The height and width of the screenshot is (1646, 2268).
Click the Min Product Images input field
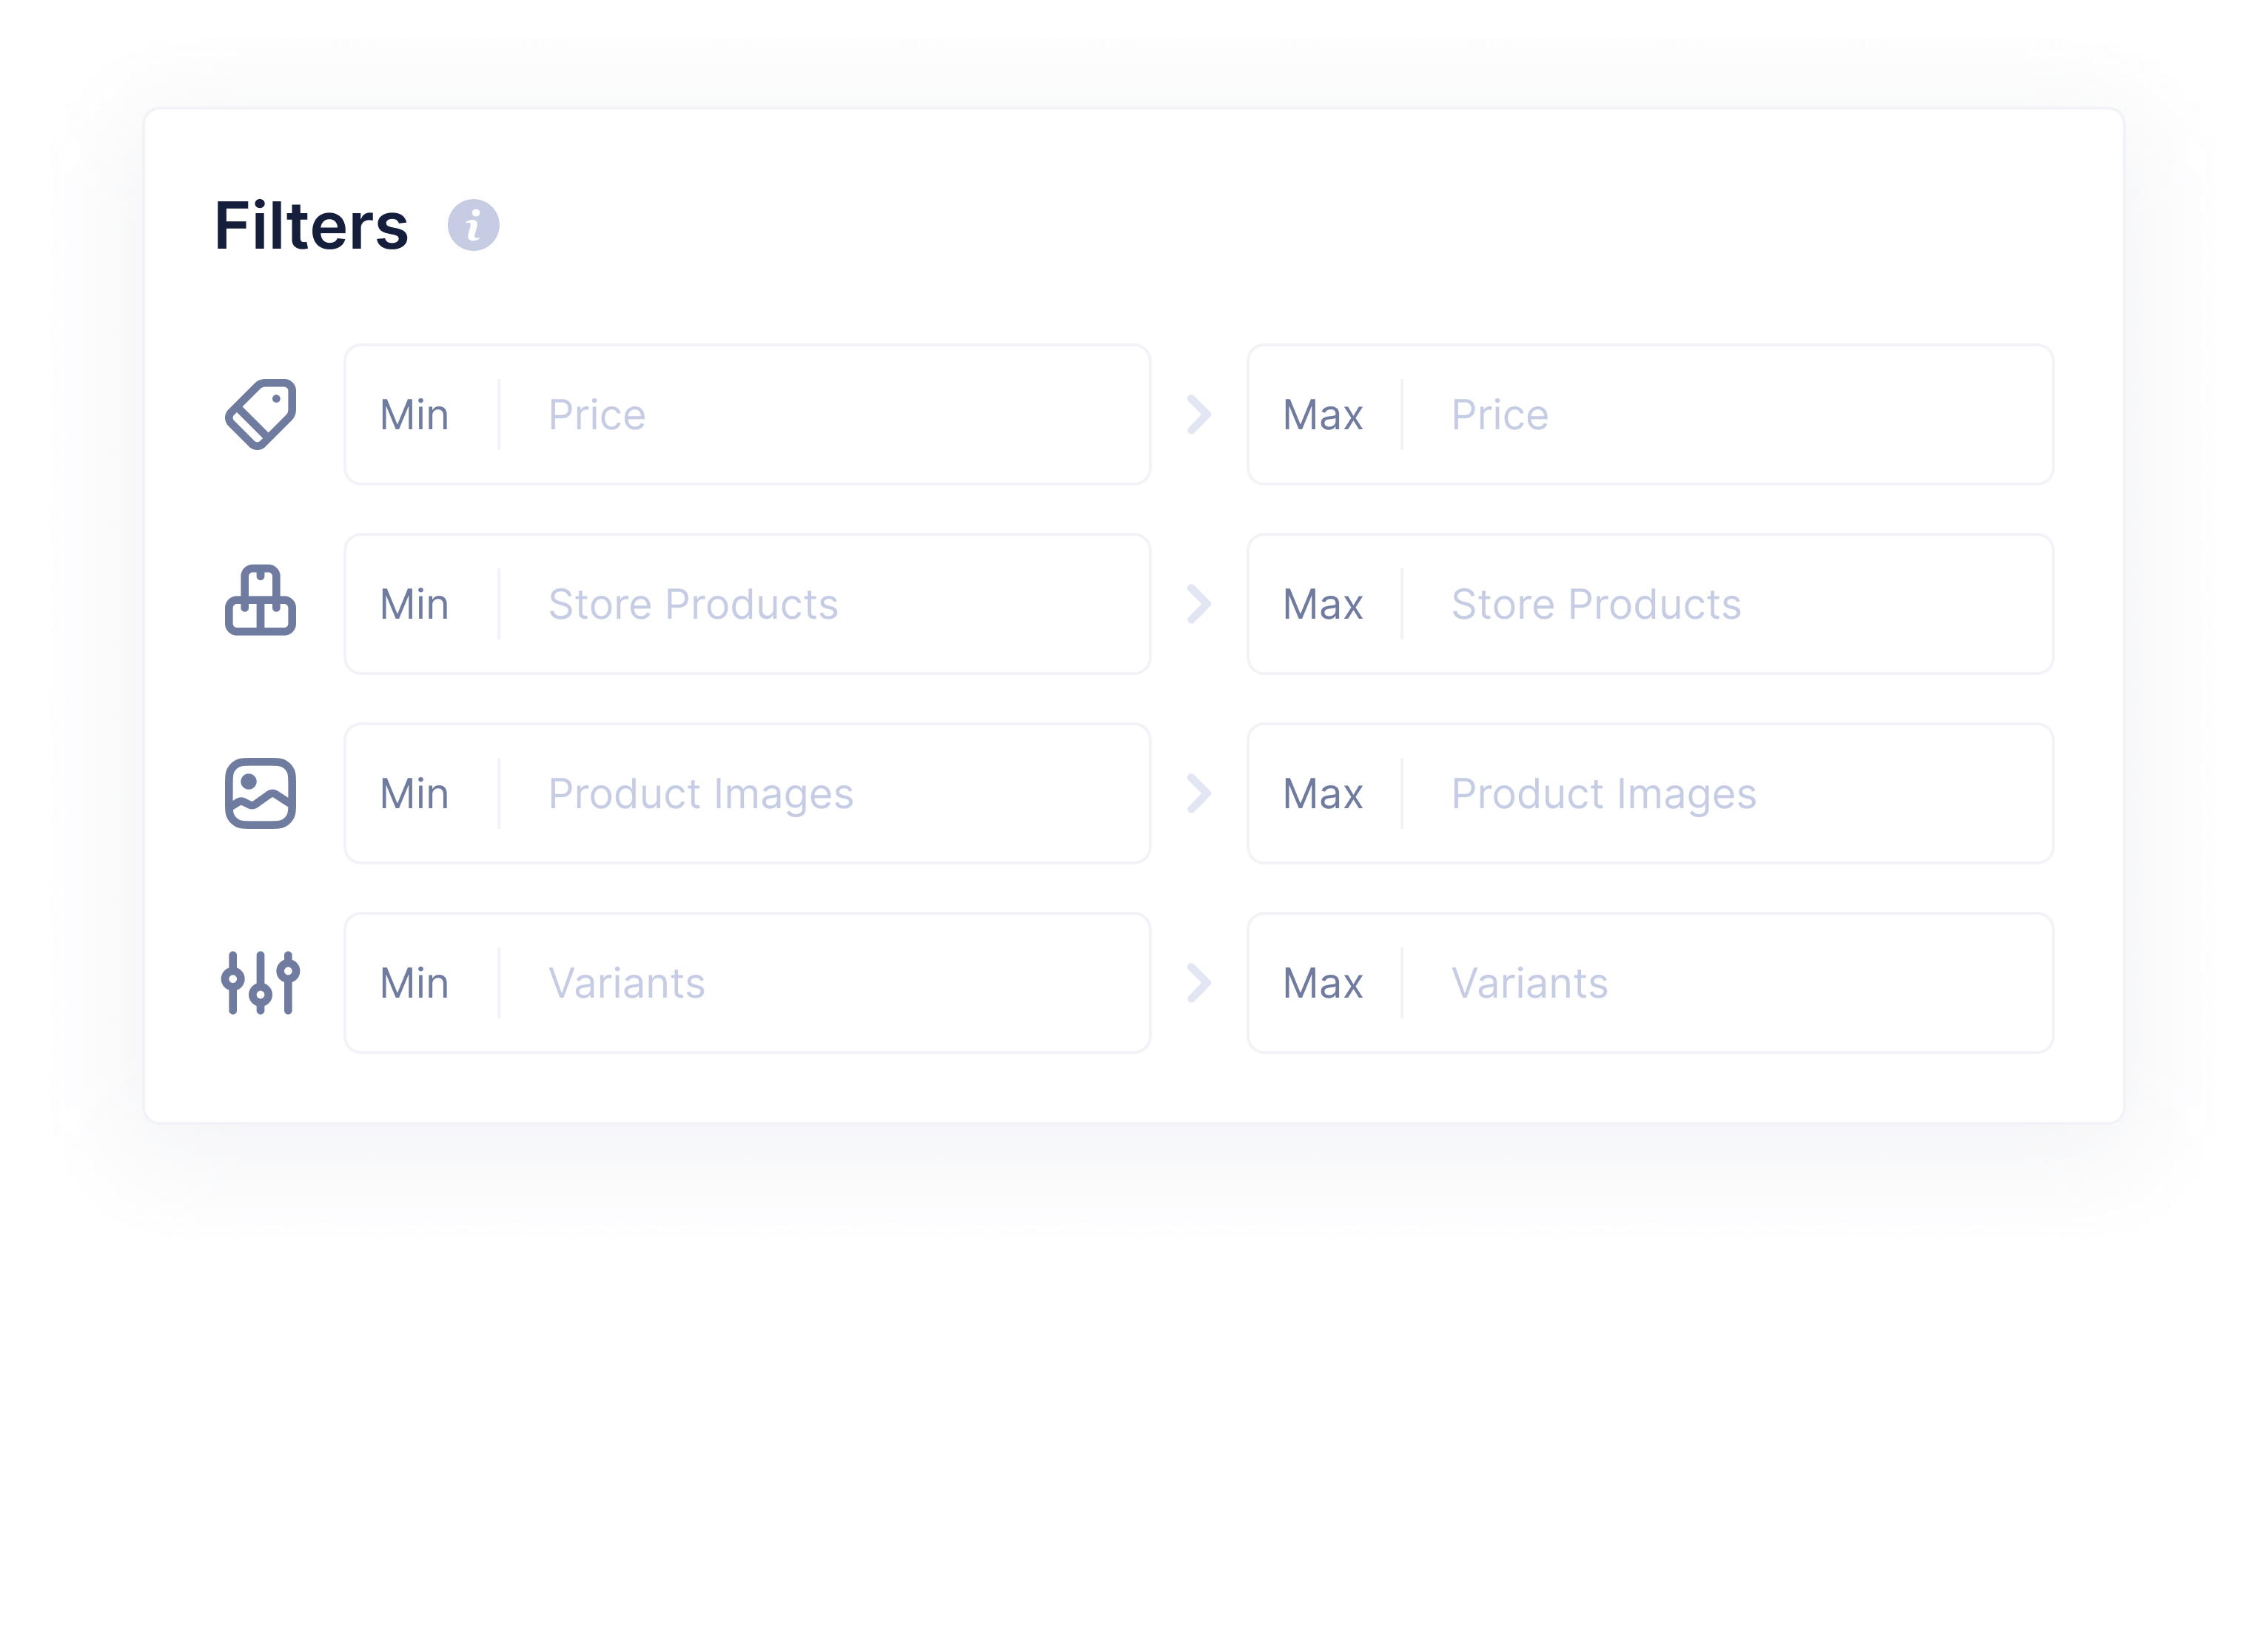tap(800, 793)
